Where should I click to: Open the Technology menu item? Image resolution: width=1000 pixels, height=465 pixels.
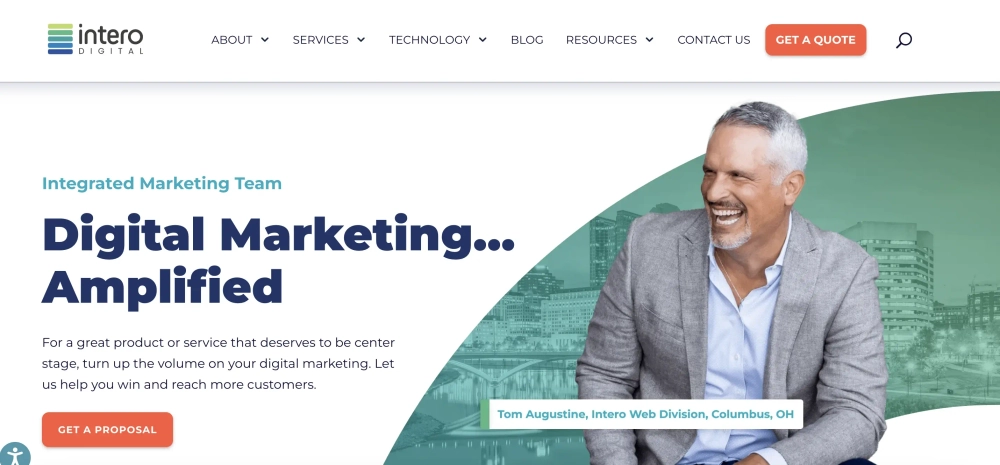click(429, 40)
